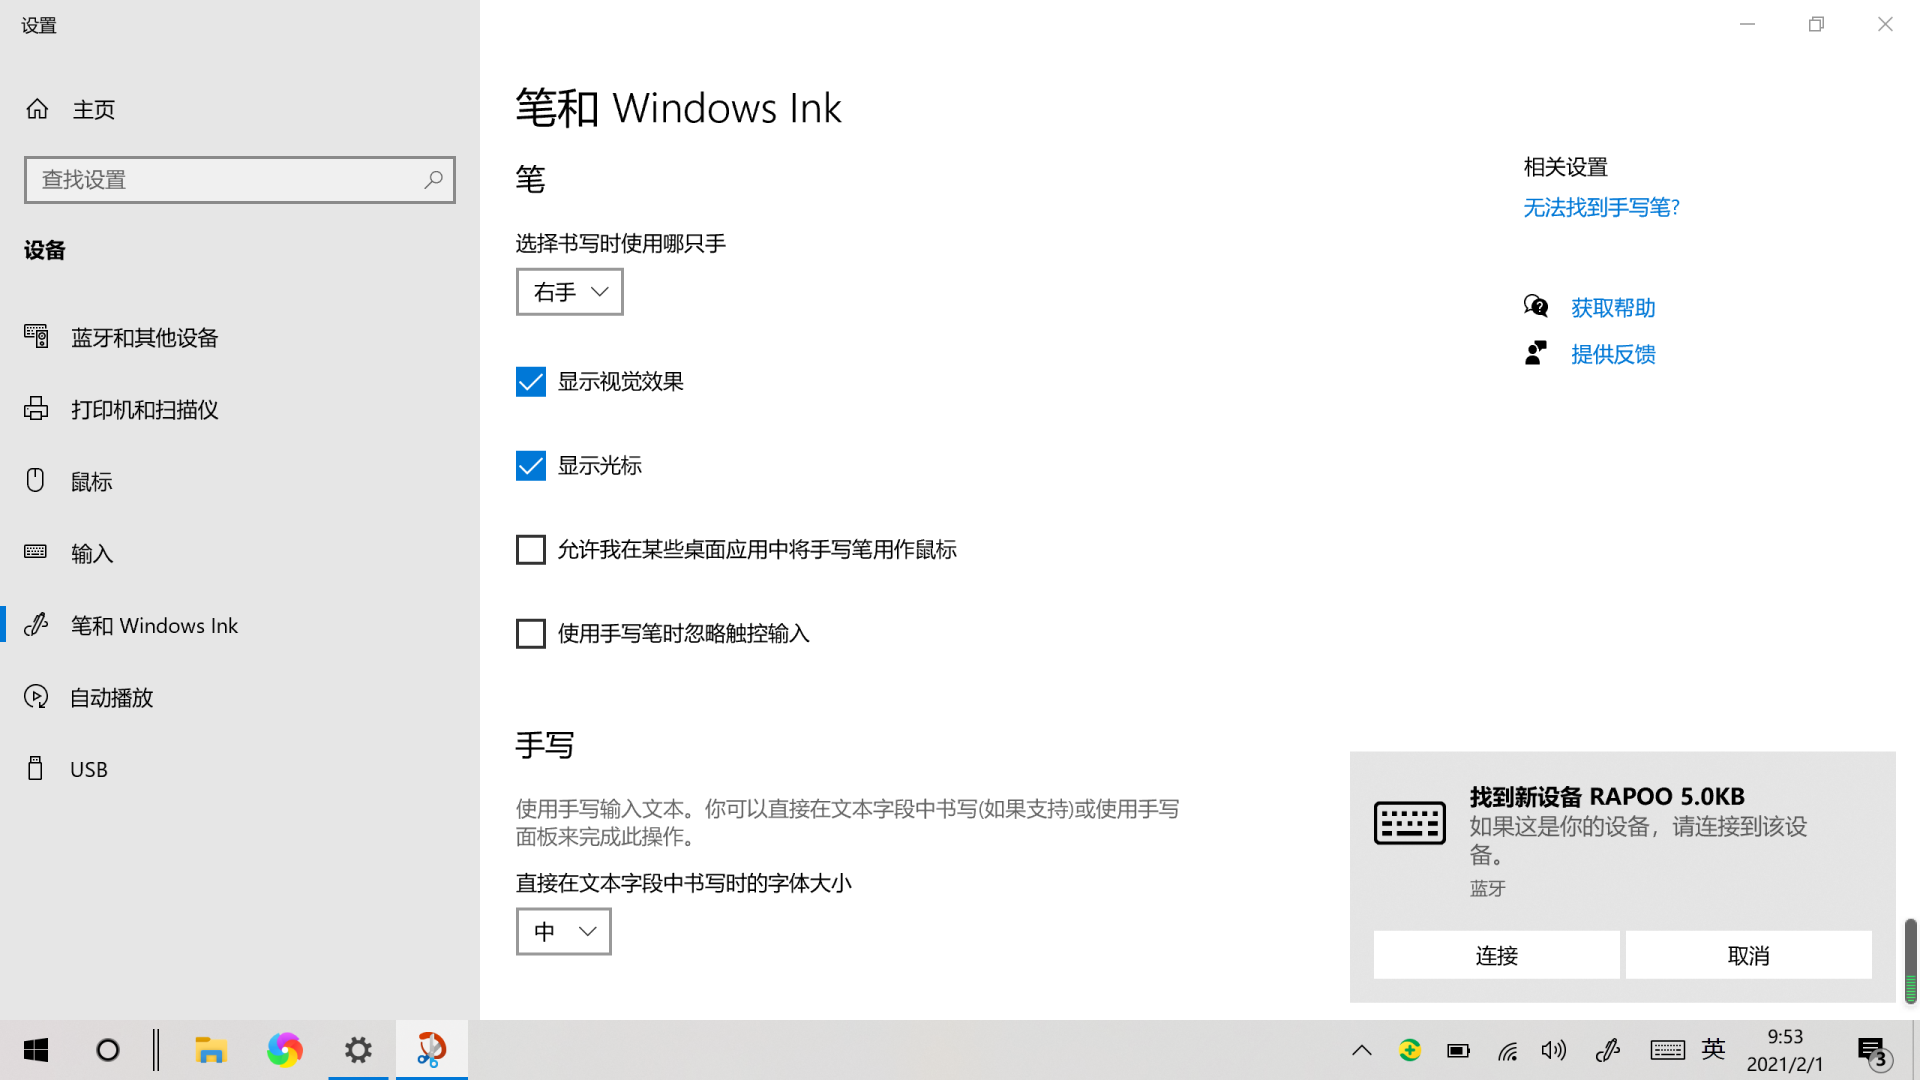The image size is (1920, 1080).
Task: Click the page scrollbar thumb at right edge
Action: pyautogui.click(x=1910, y=960)
